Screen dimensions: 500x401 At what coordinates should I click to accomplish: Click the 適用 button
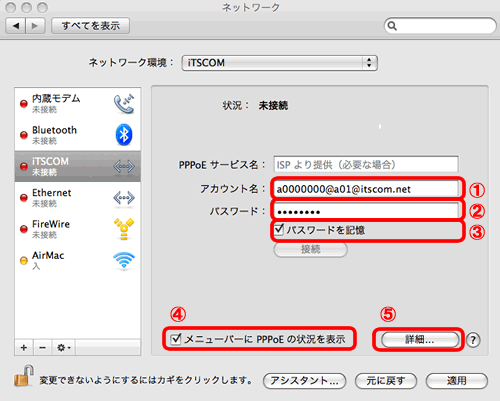pos(457,381)
